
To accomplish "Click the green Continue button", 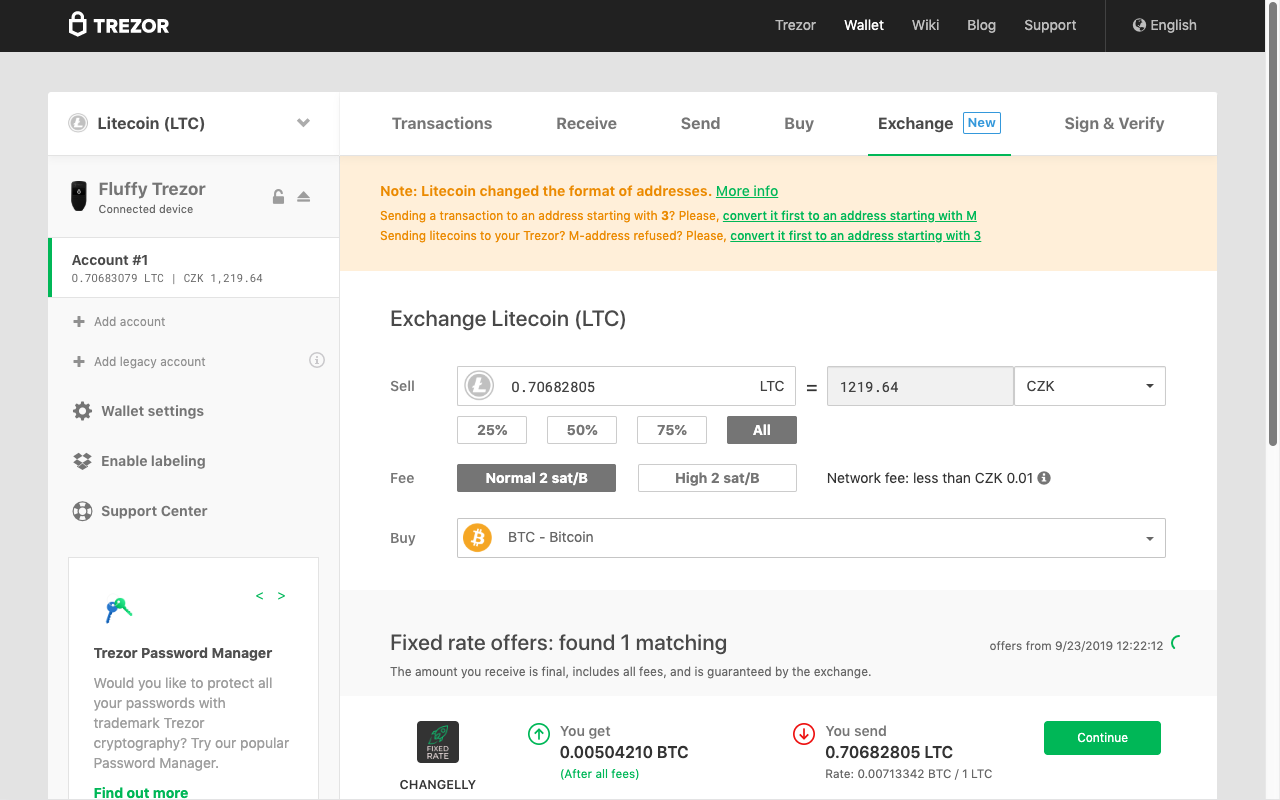I will pos(1102,738).
